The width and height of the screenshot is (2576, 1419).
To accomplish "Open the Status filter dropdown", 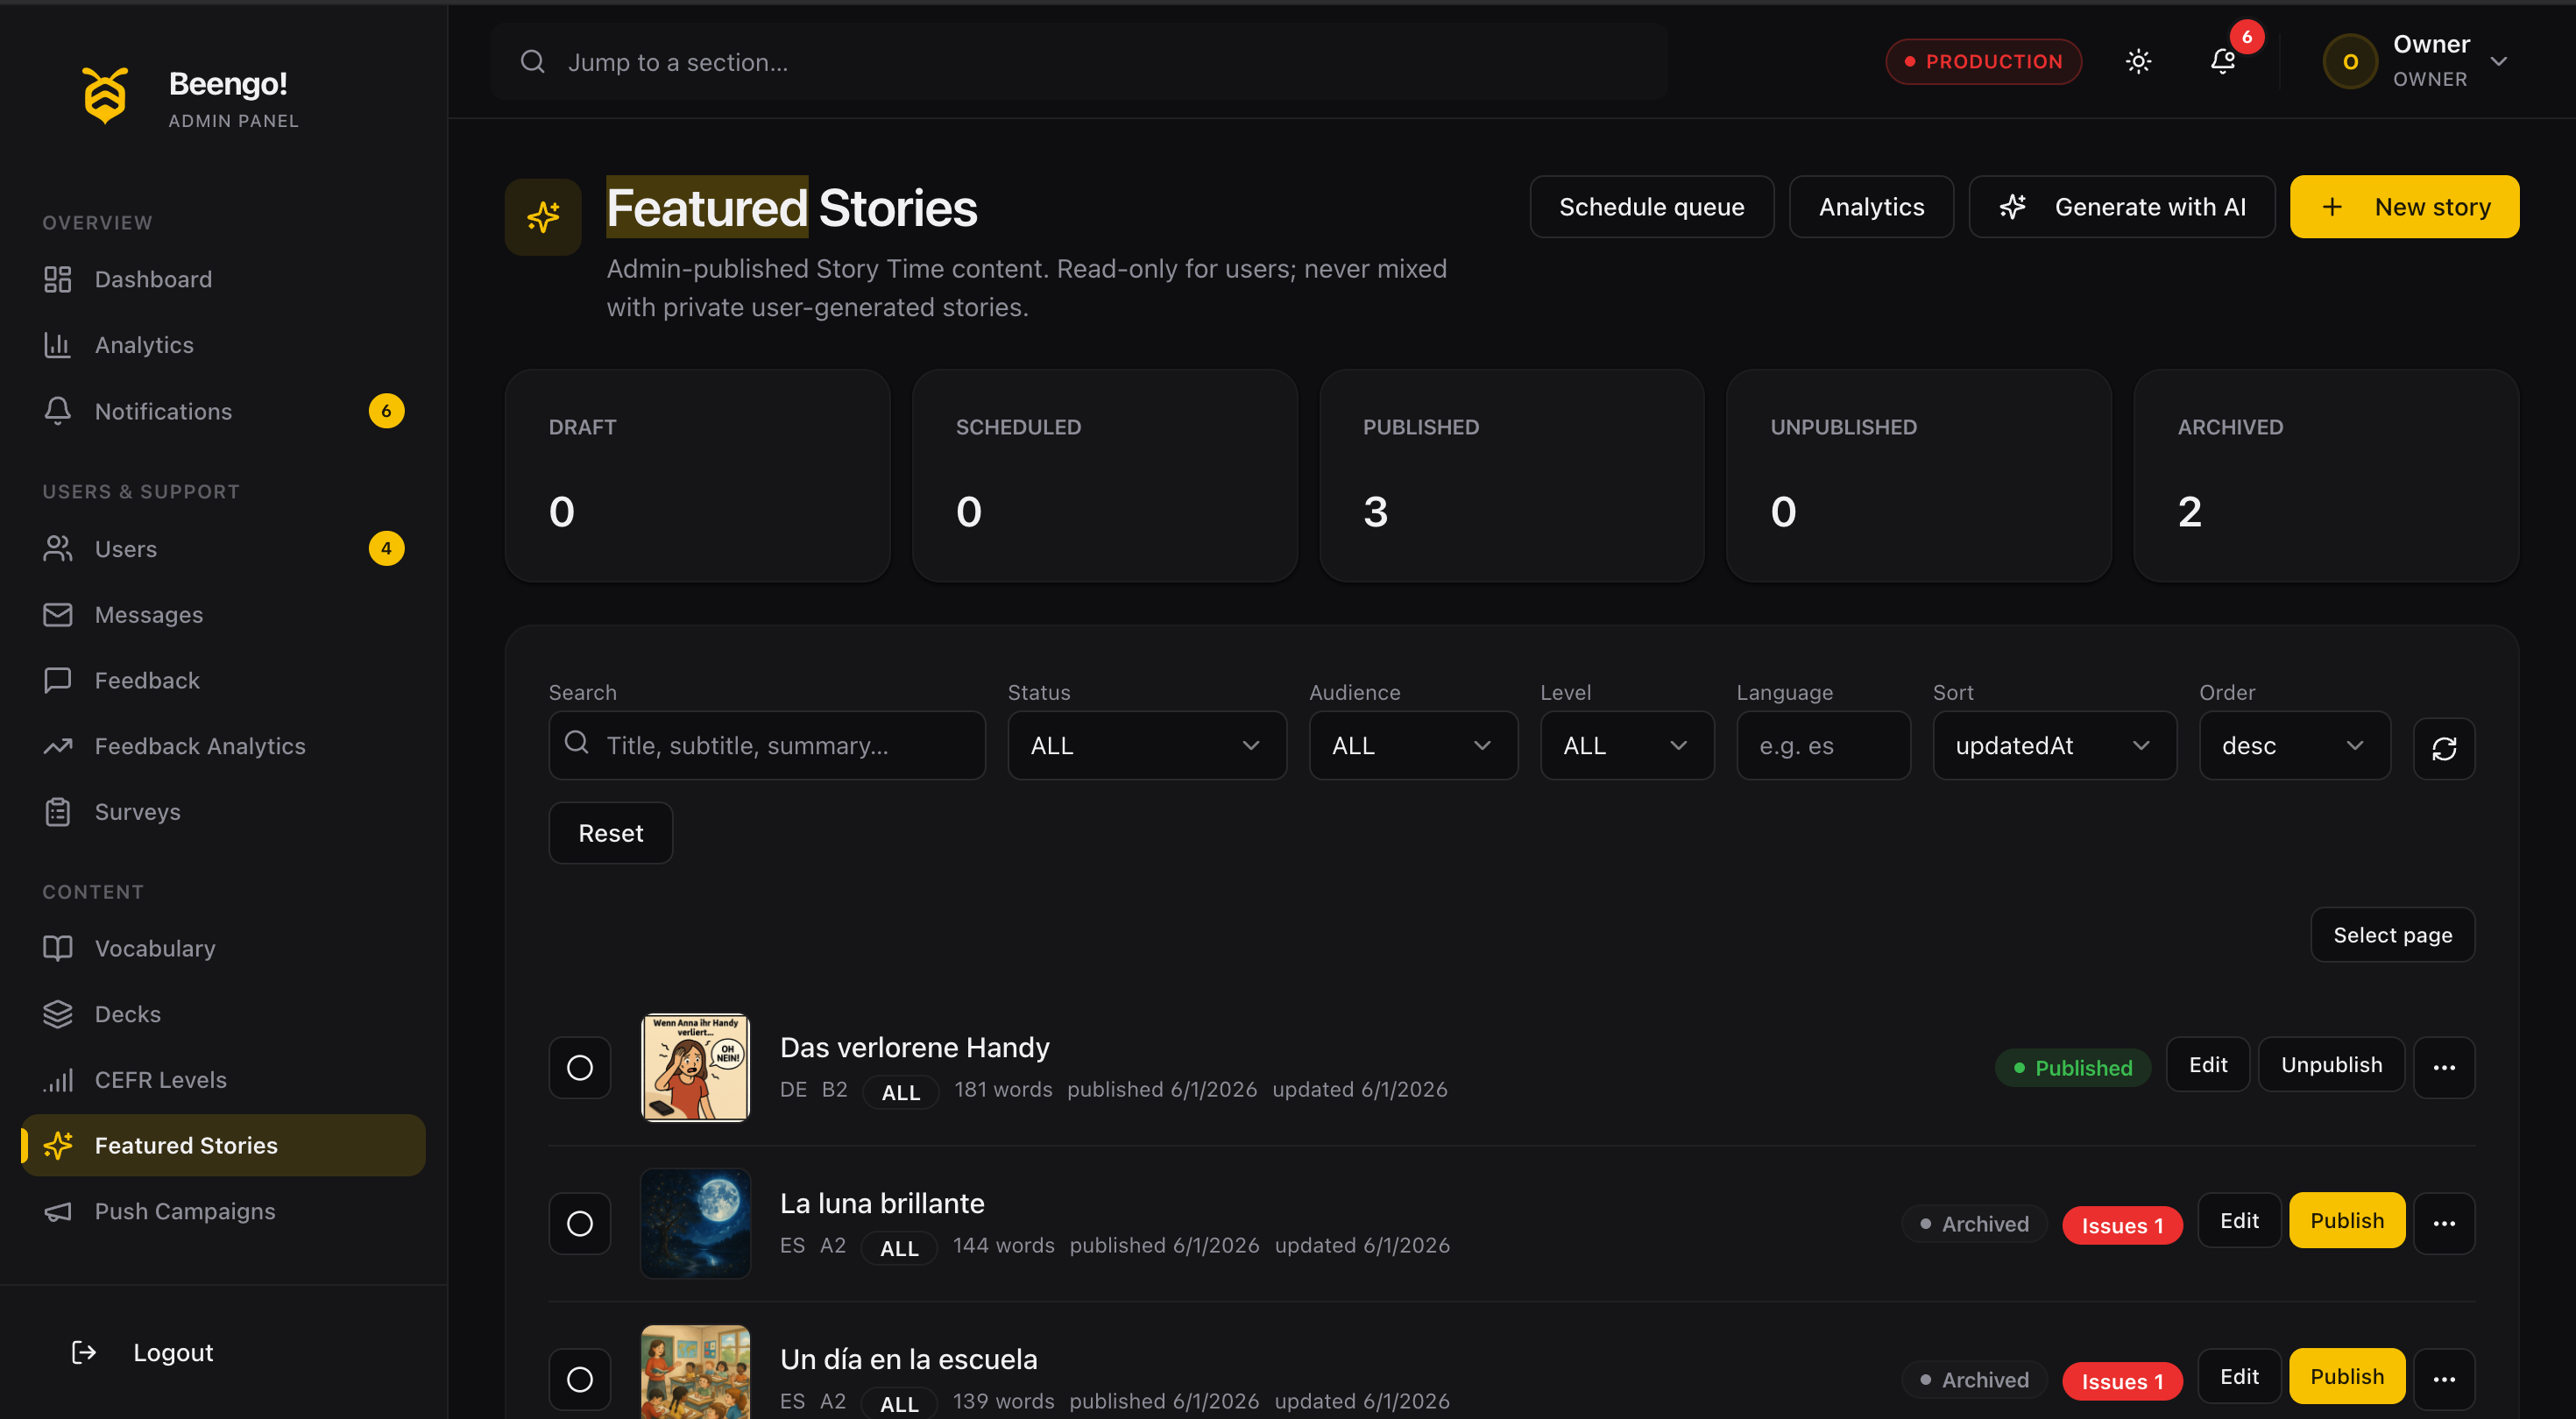I will 1147,745.
